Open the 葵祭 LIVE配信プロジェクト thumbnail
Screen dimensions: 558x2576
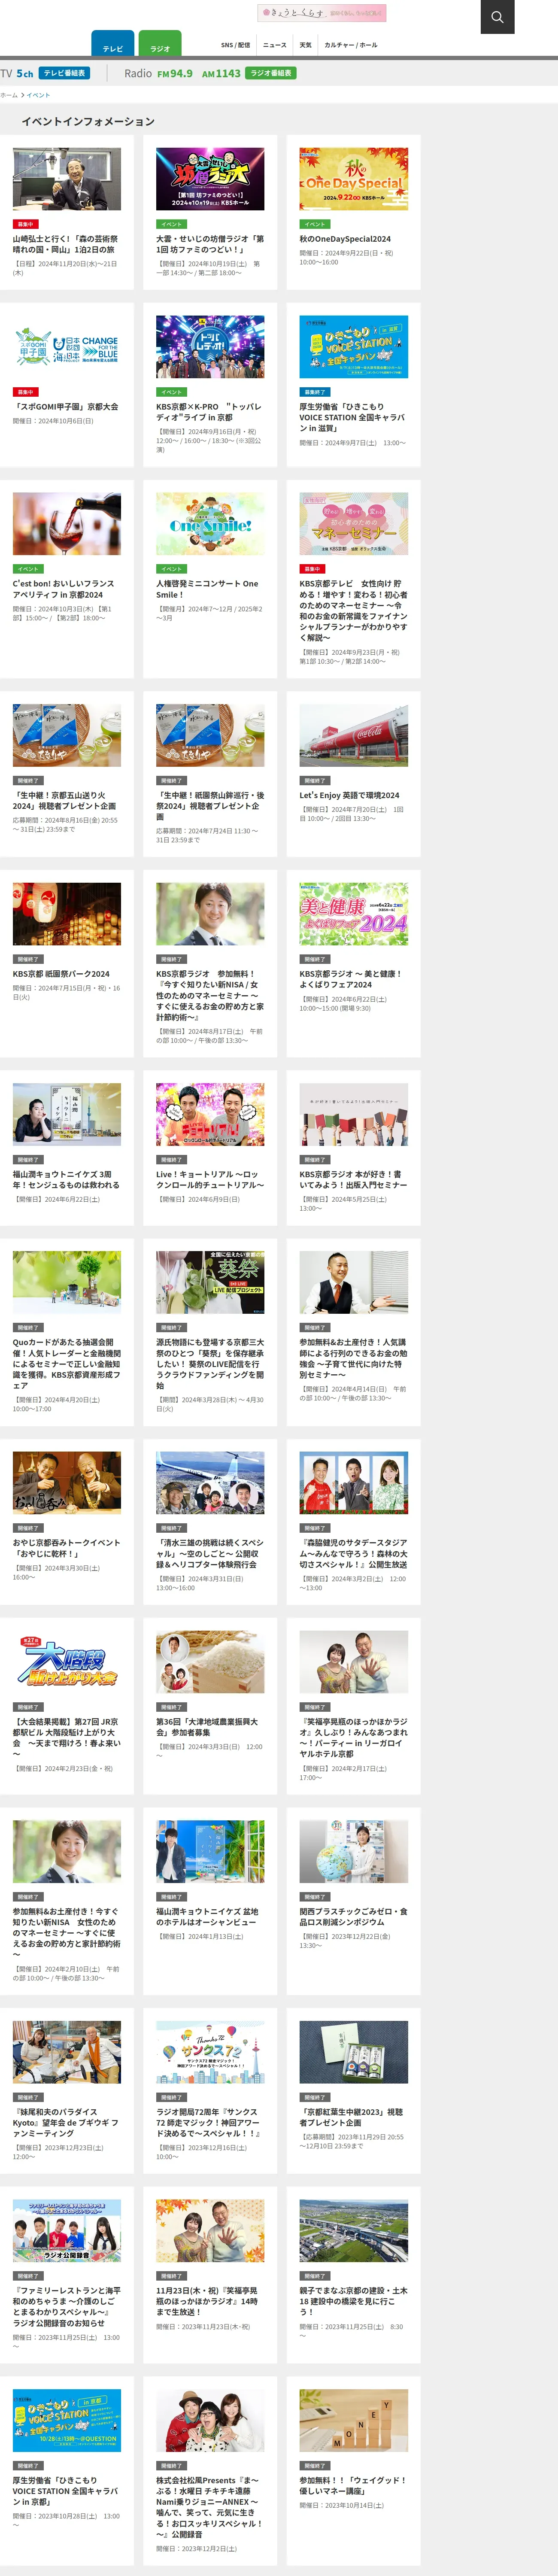click(210, 1282)
